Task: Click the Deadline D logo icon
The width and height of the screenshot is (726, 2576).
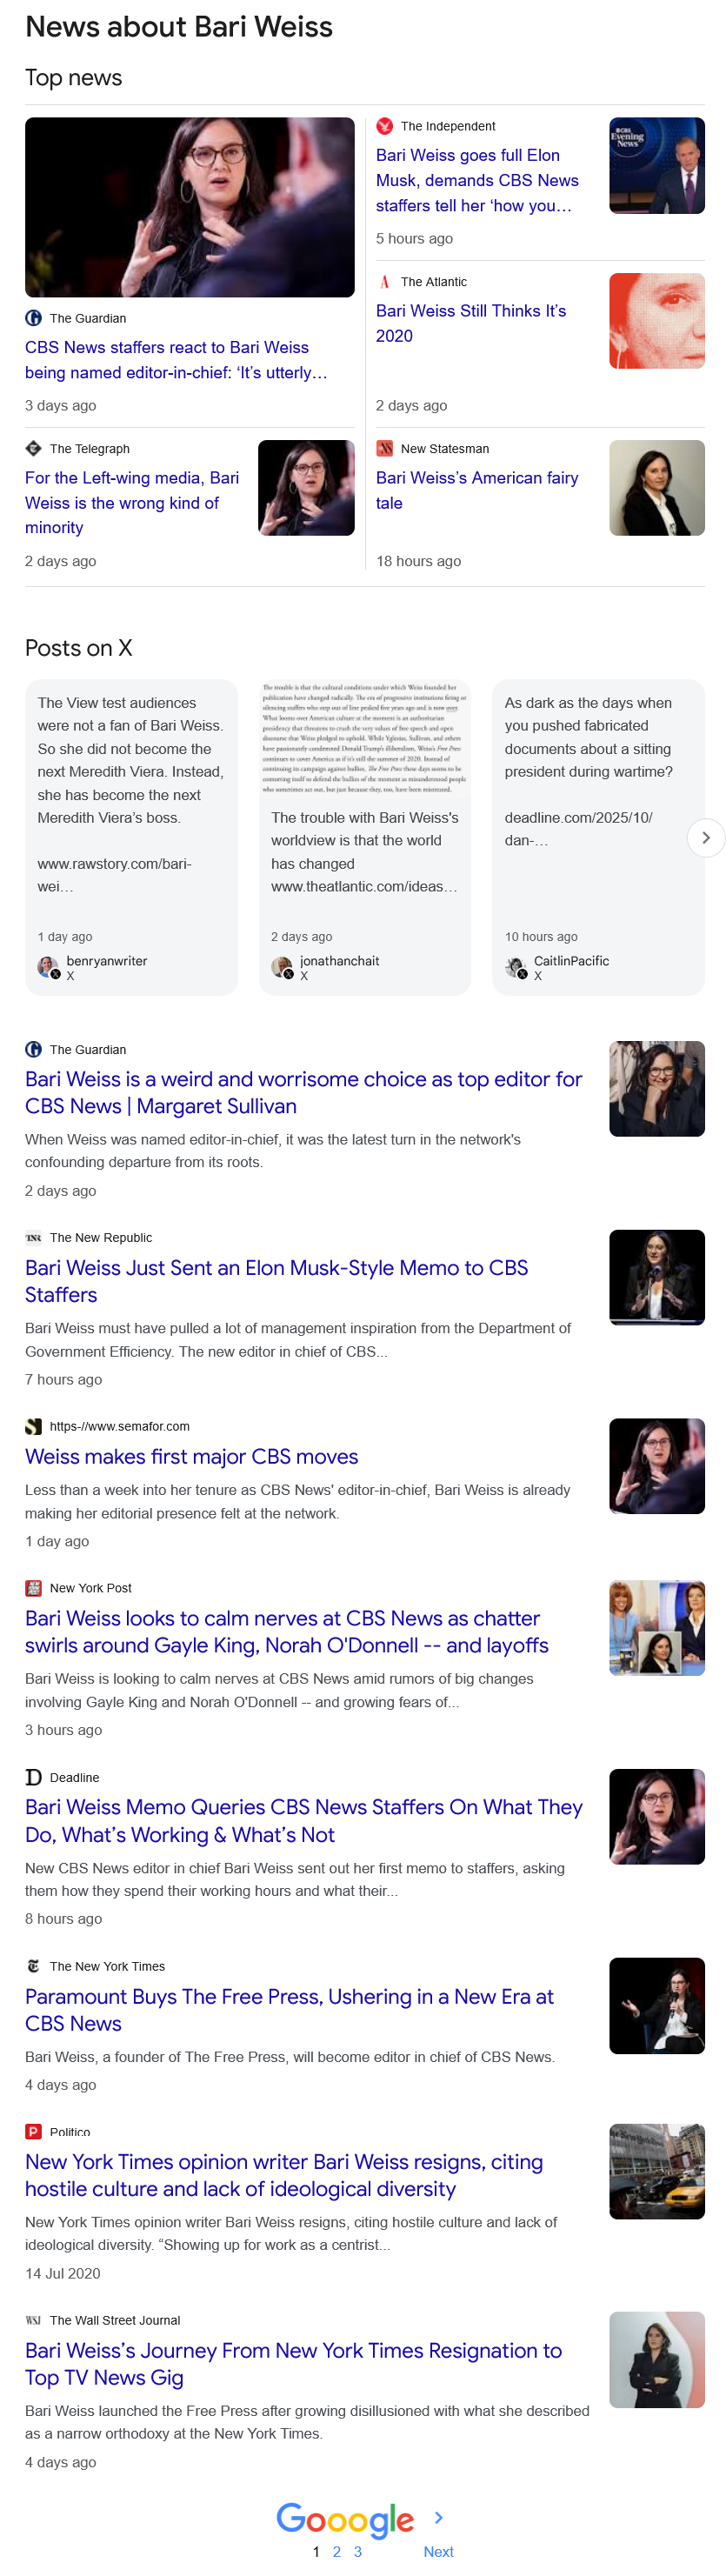Action: 33,1777
